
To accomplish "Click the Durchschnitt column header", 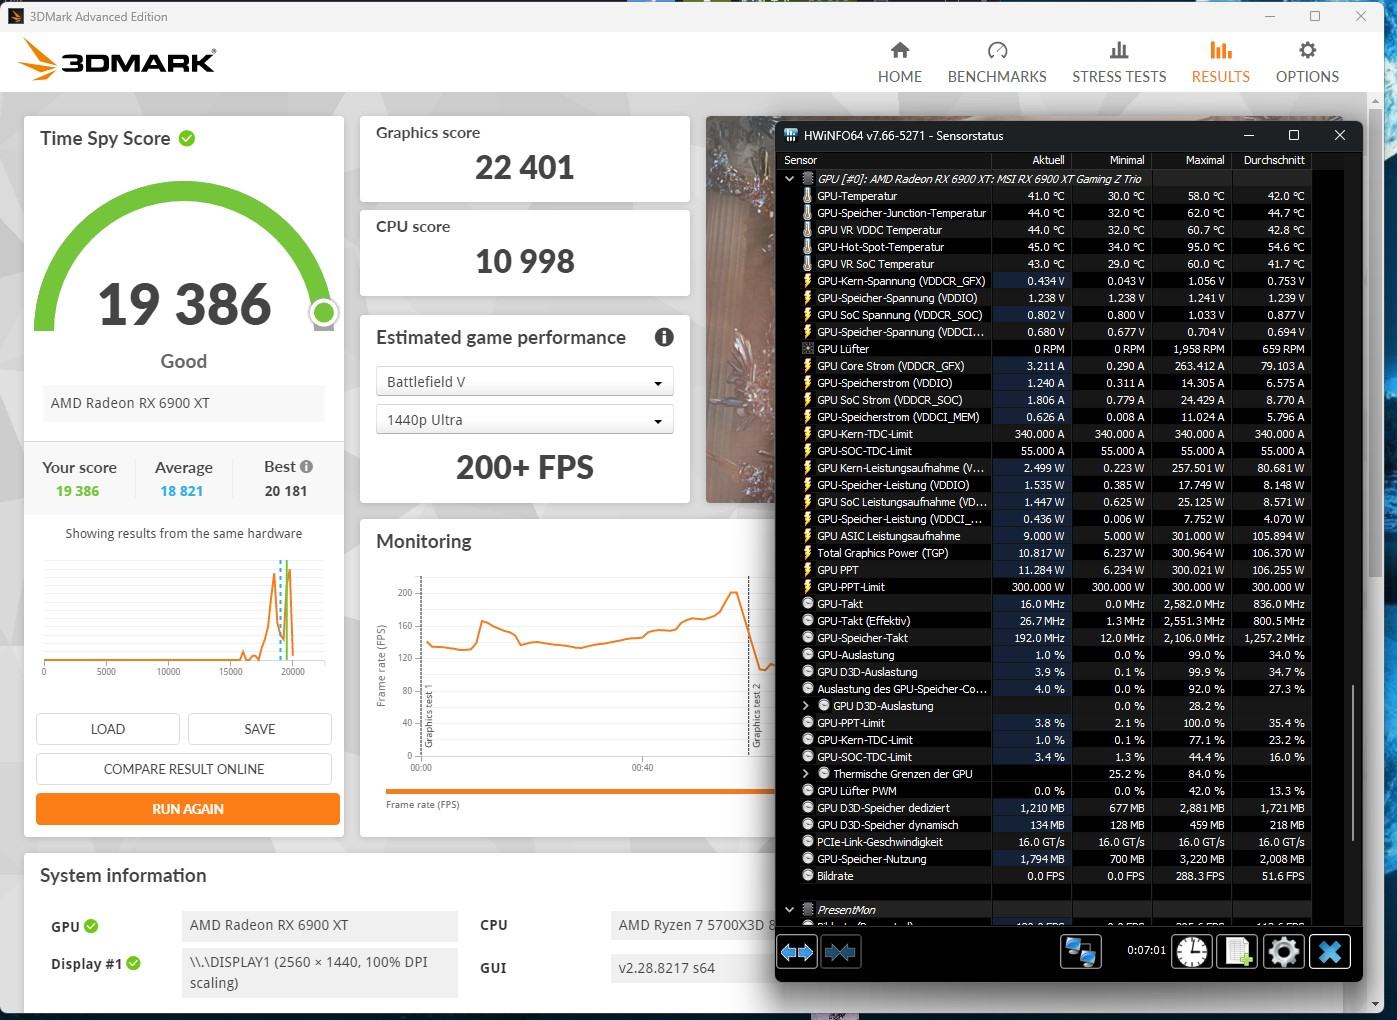I will 1271,160.
